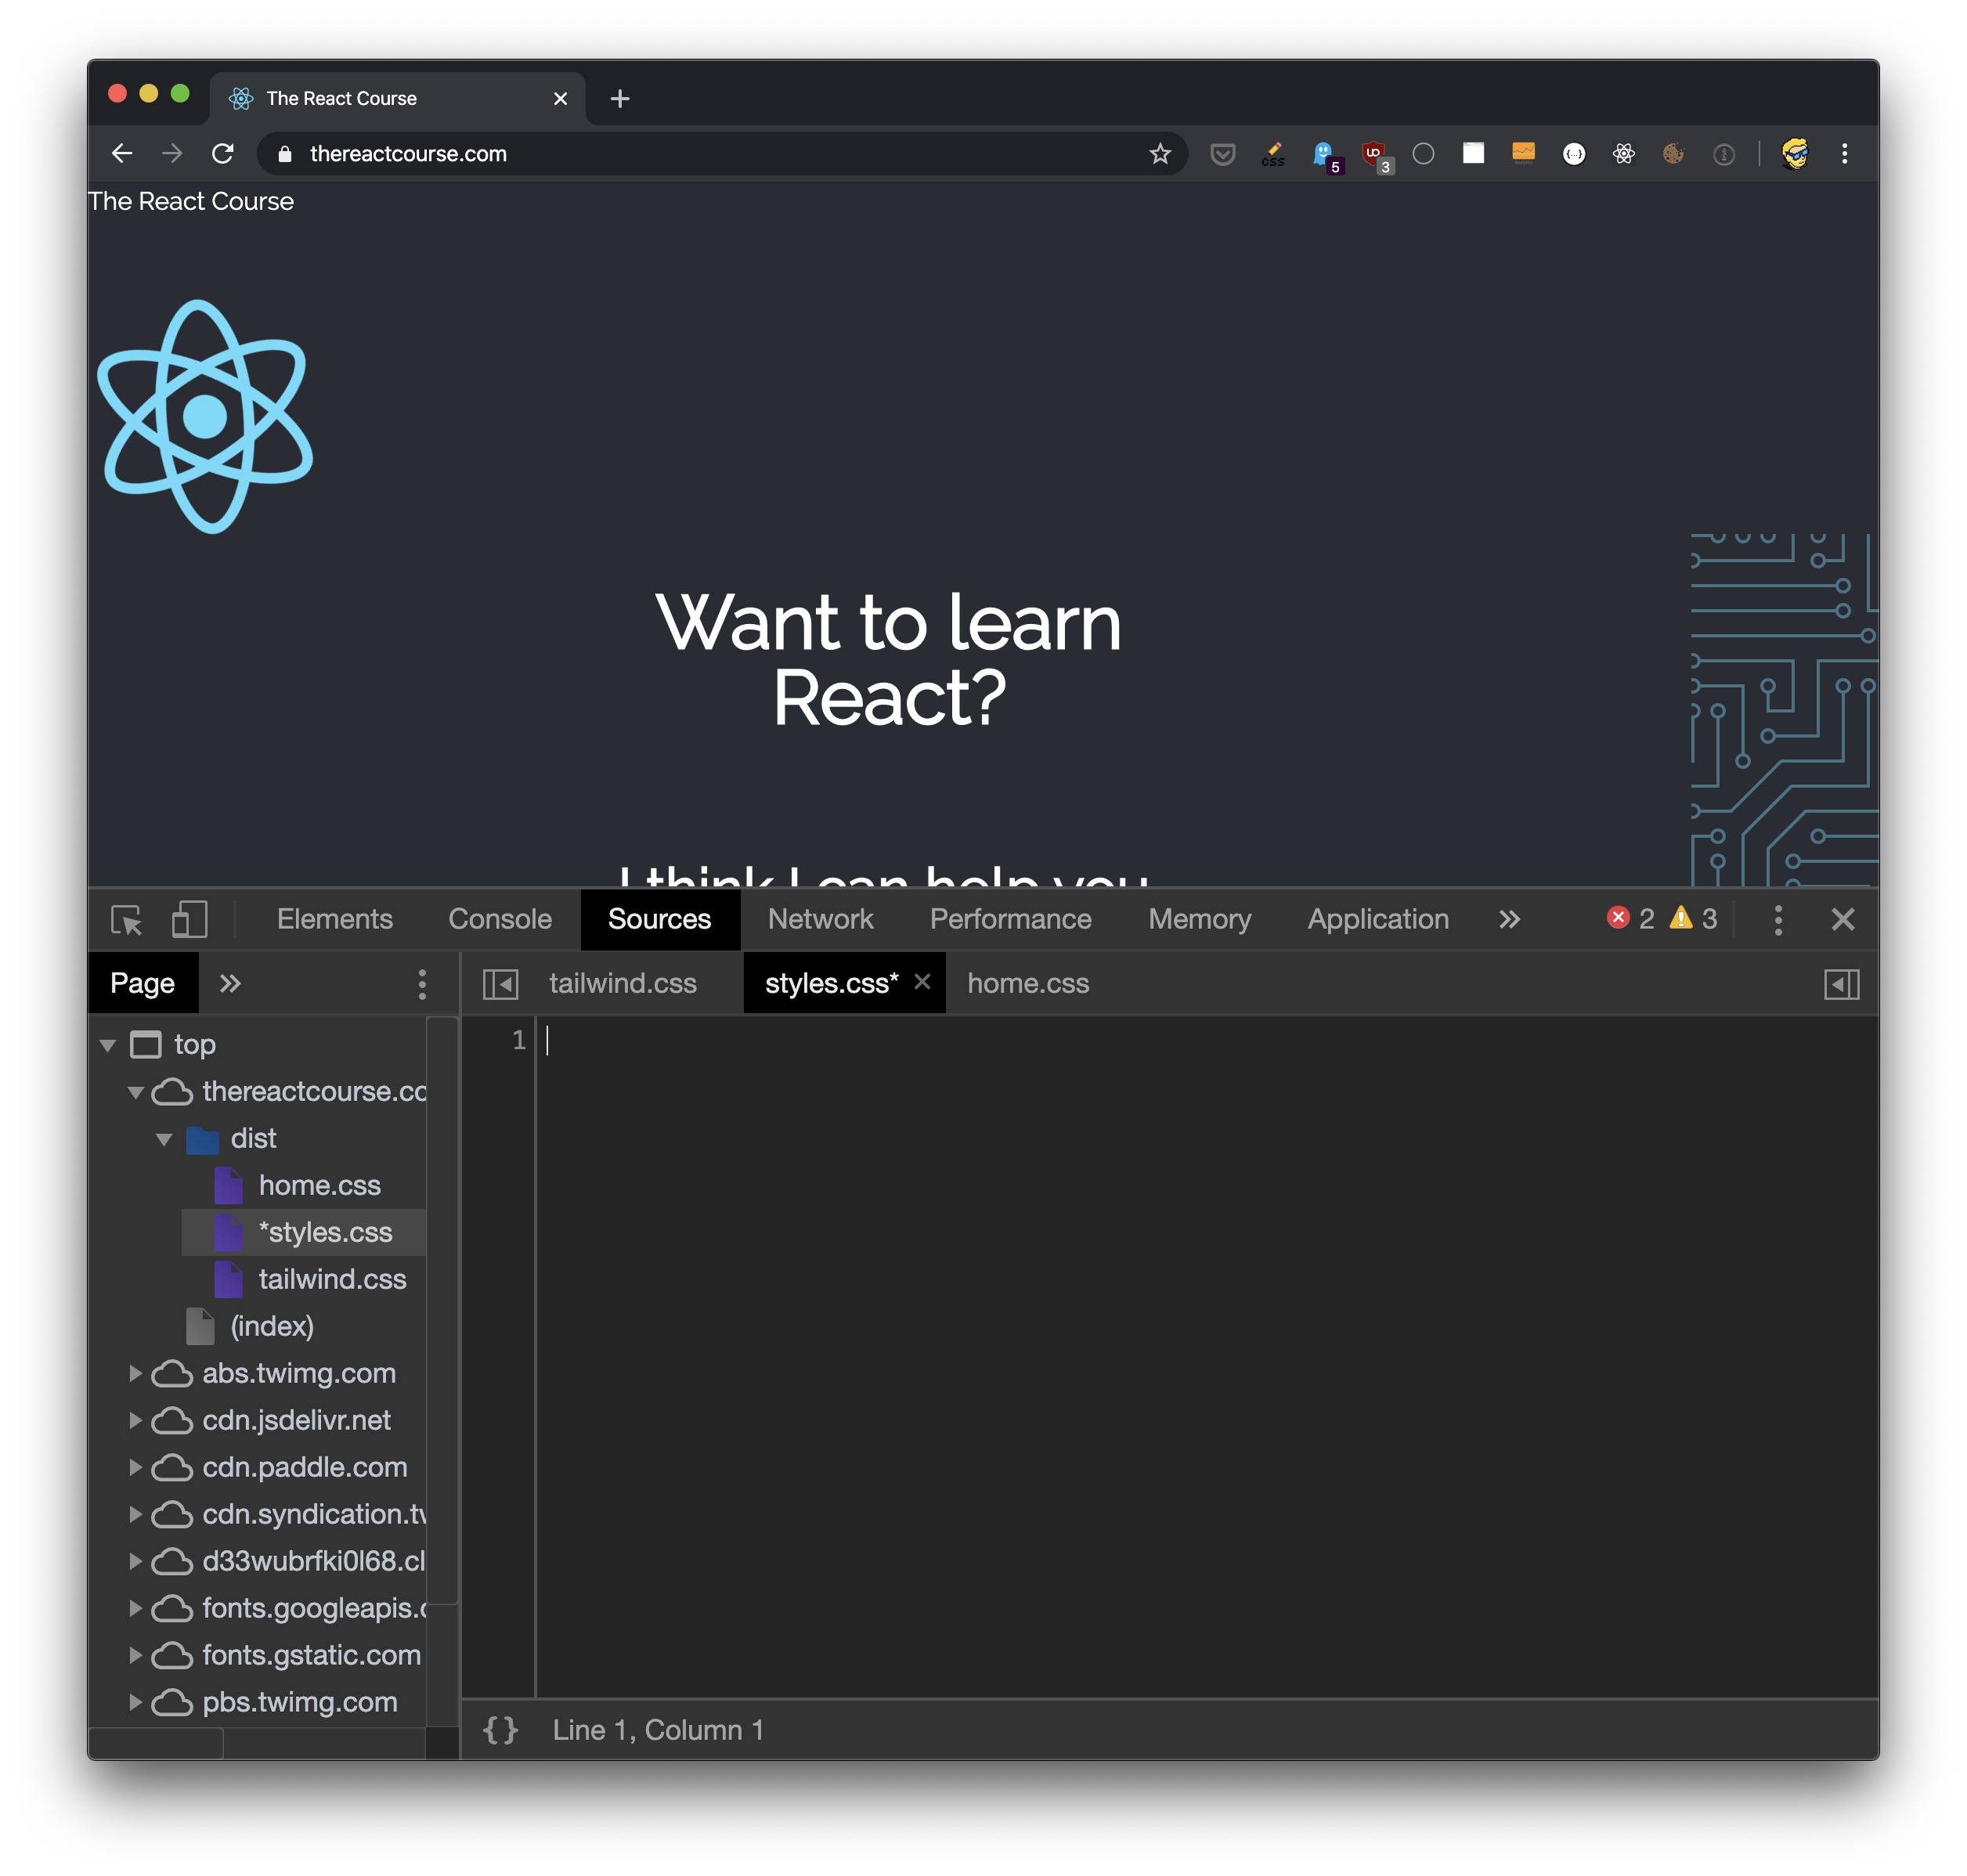Toggle the hide navigator sidebar button
Screen dimensions: 1967x1876
[500, 984]
